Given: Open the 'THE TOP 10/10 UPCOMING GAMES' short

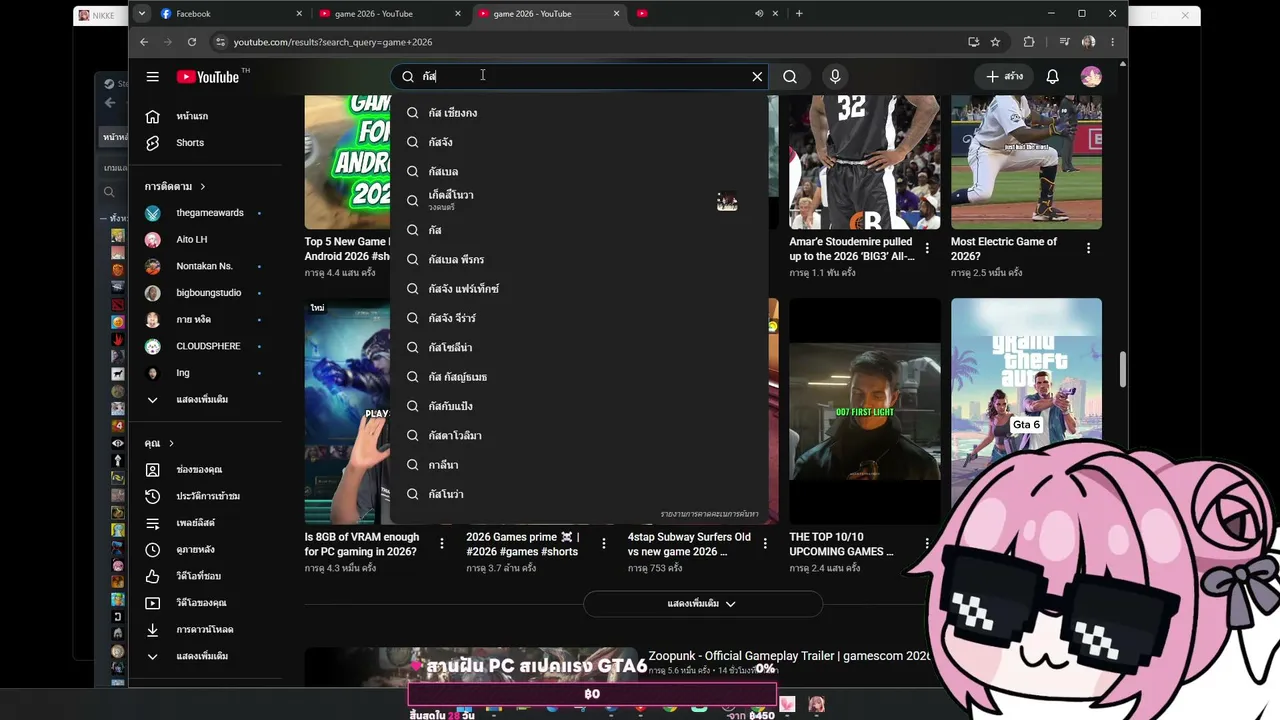Looking at the screenshot, I should [x=864, y=410].
